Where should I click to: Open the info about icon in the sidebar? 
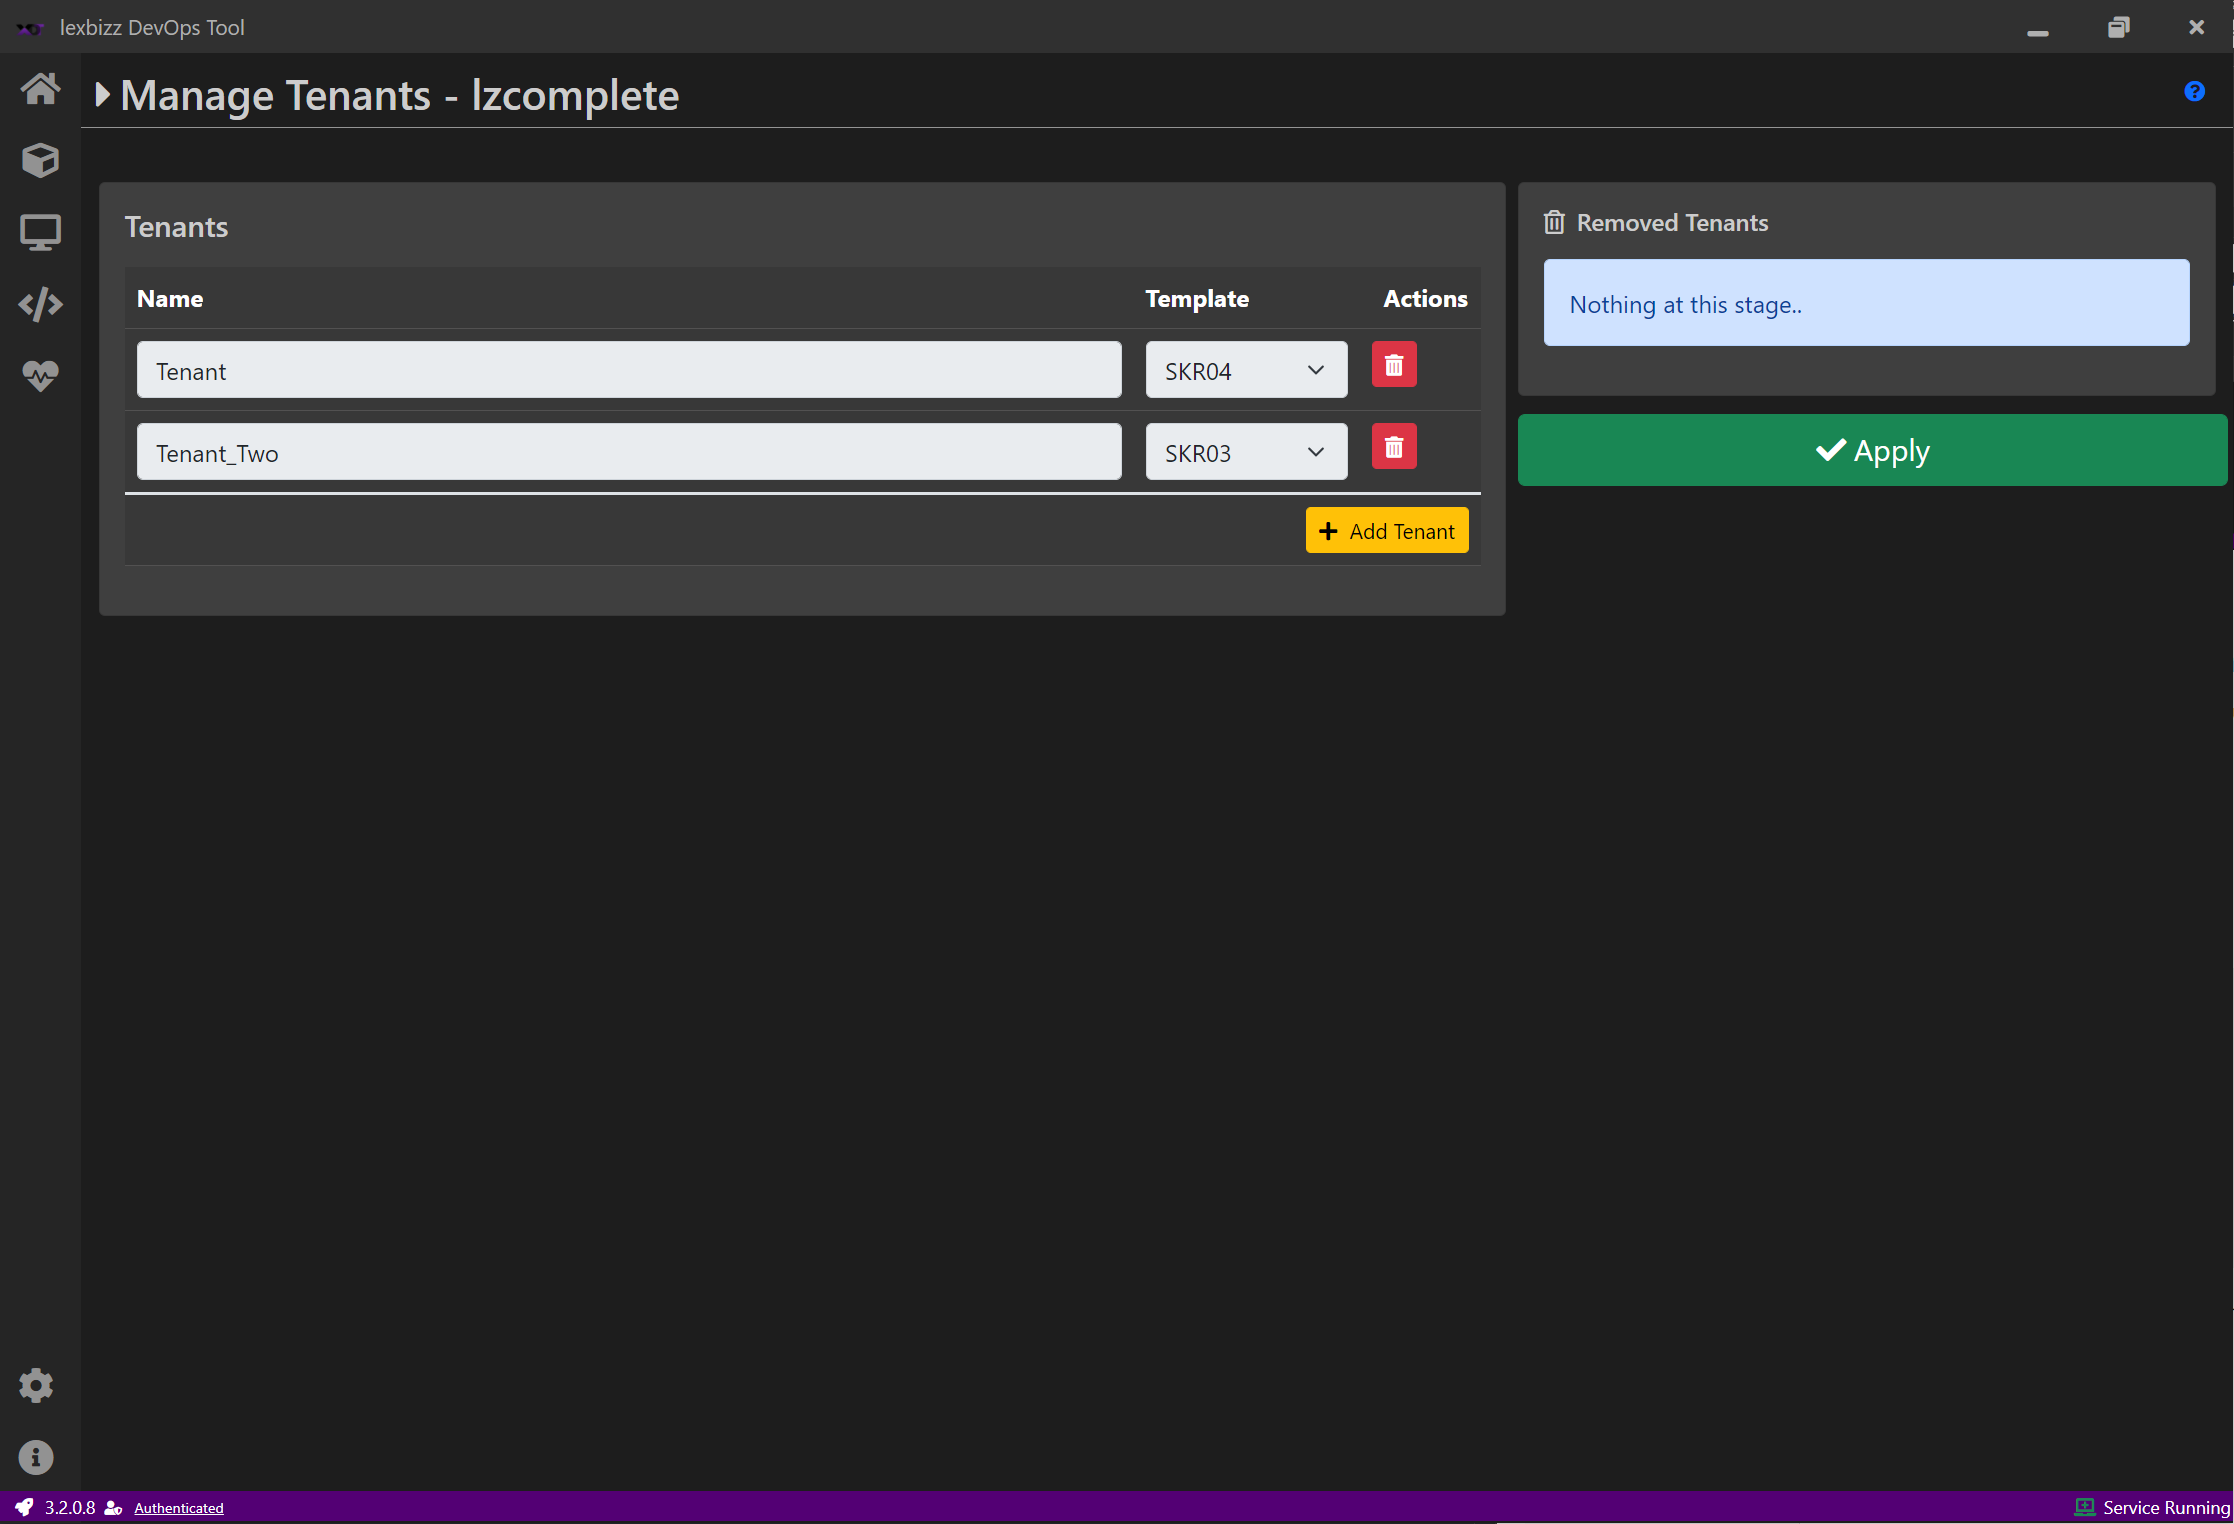36,1457
